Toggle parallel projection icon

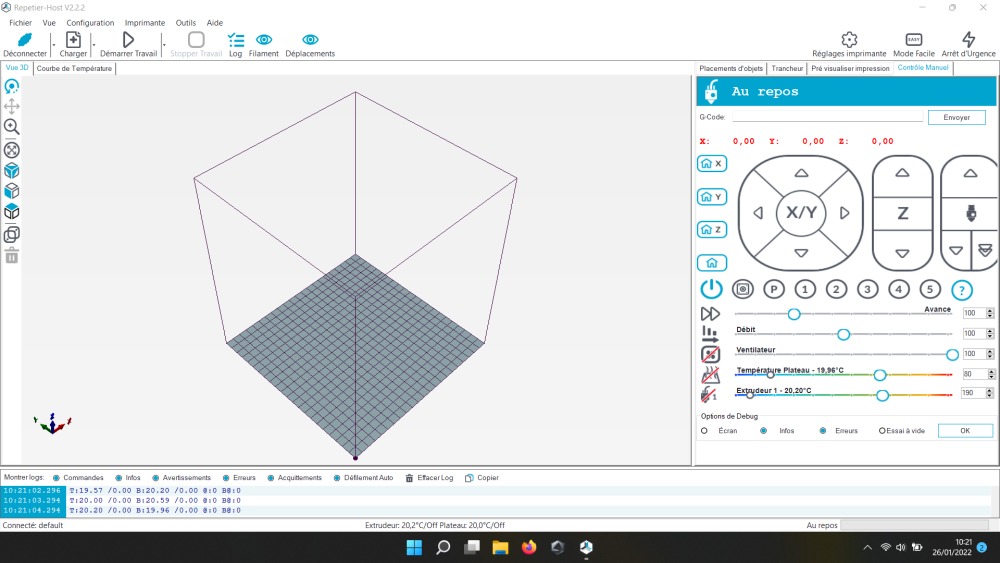coord(11,234)
